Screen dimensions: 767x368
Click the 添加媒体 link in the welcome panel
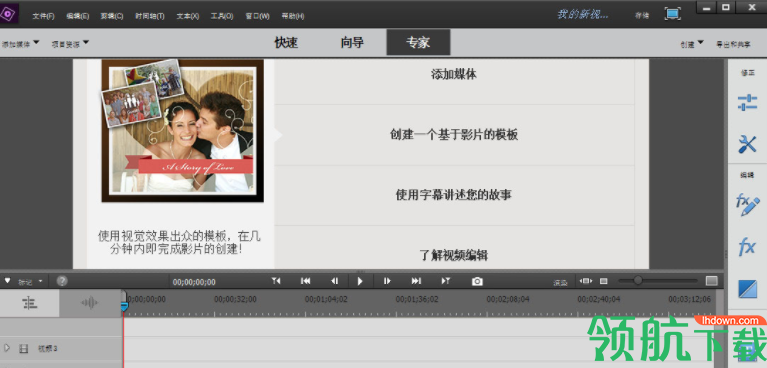click(x=454, y=74)
